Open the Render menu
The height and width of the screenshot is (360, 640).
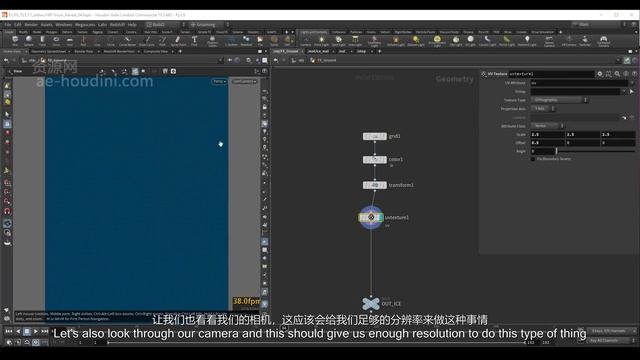[31, 24]
